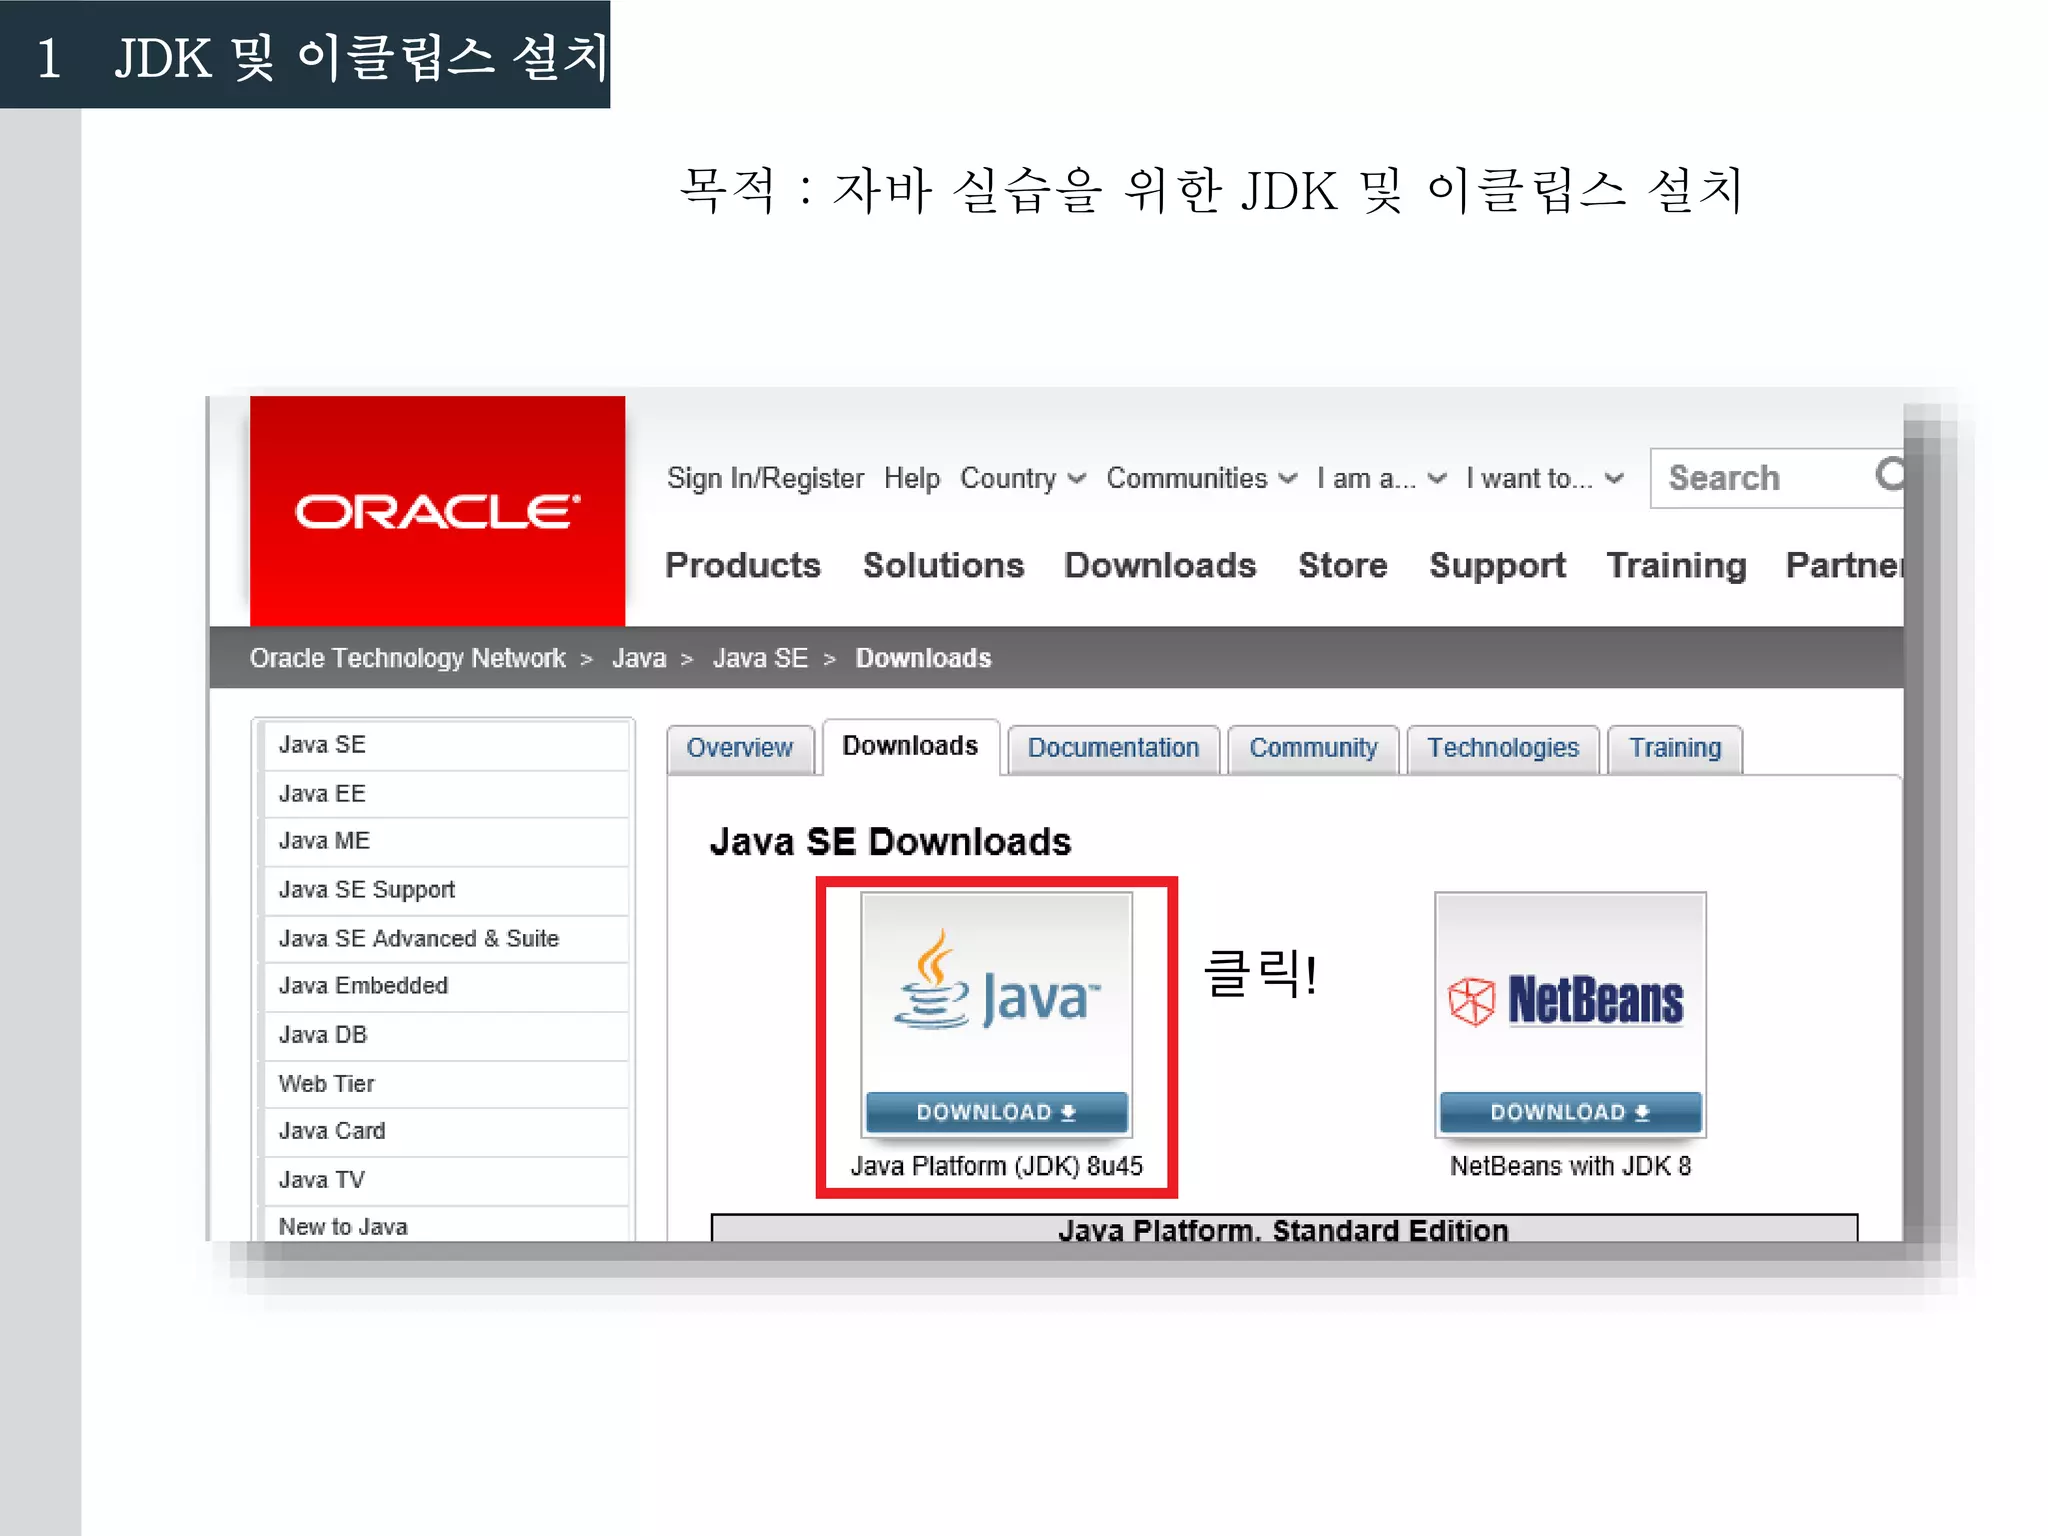Click the 'Java Platform (JDK) 8u45' caption

click(997, 1167)
